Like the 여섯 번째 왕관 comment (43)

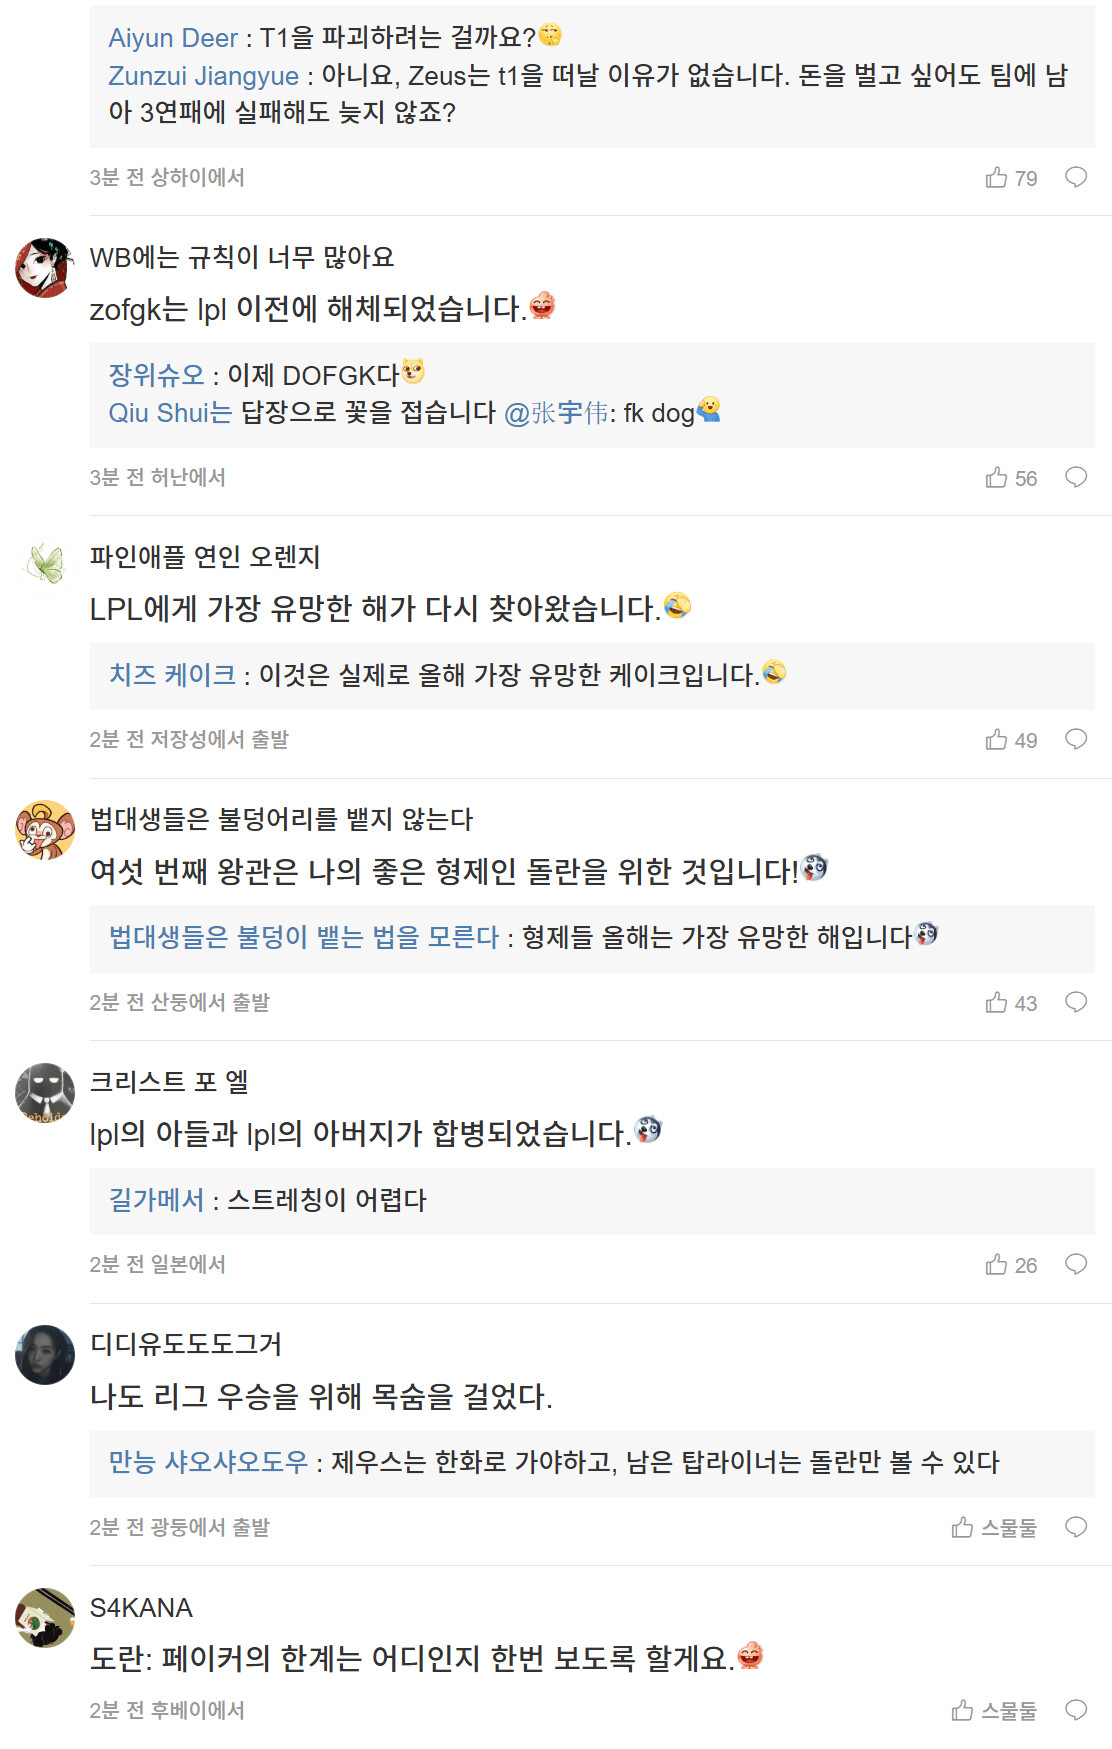tap(996, 1003)
